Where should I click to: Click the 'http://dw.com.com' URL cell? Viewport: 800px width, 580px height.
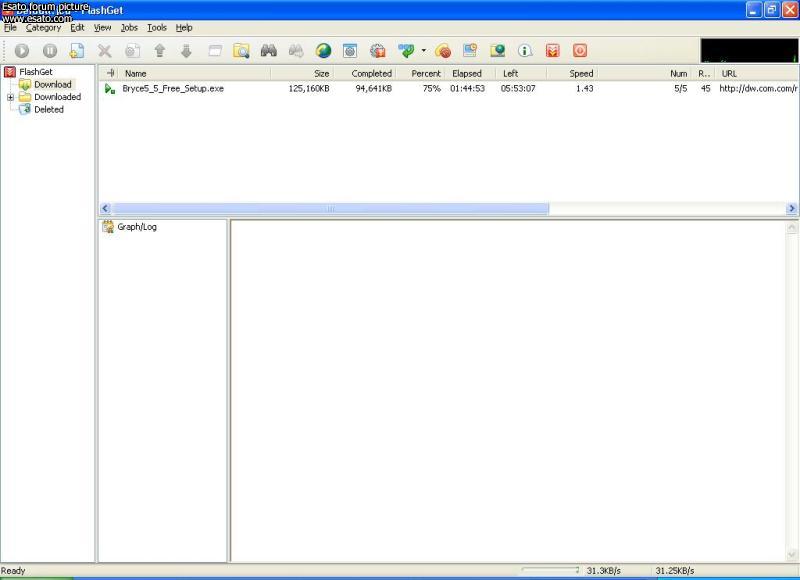tap(758, 89)
